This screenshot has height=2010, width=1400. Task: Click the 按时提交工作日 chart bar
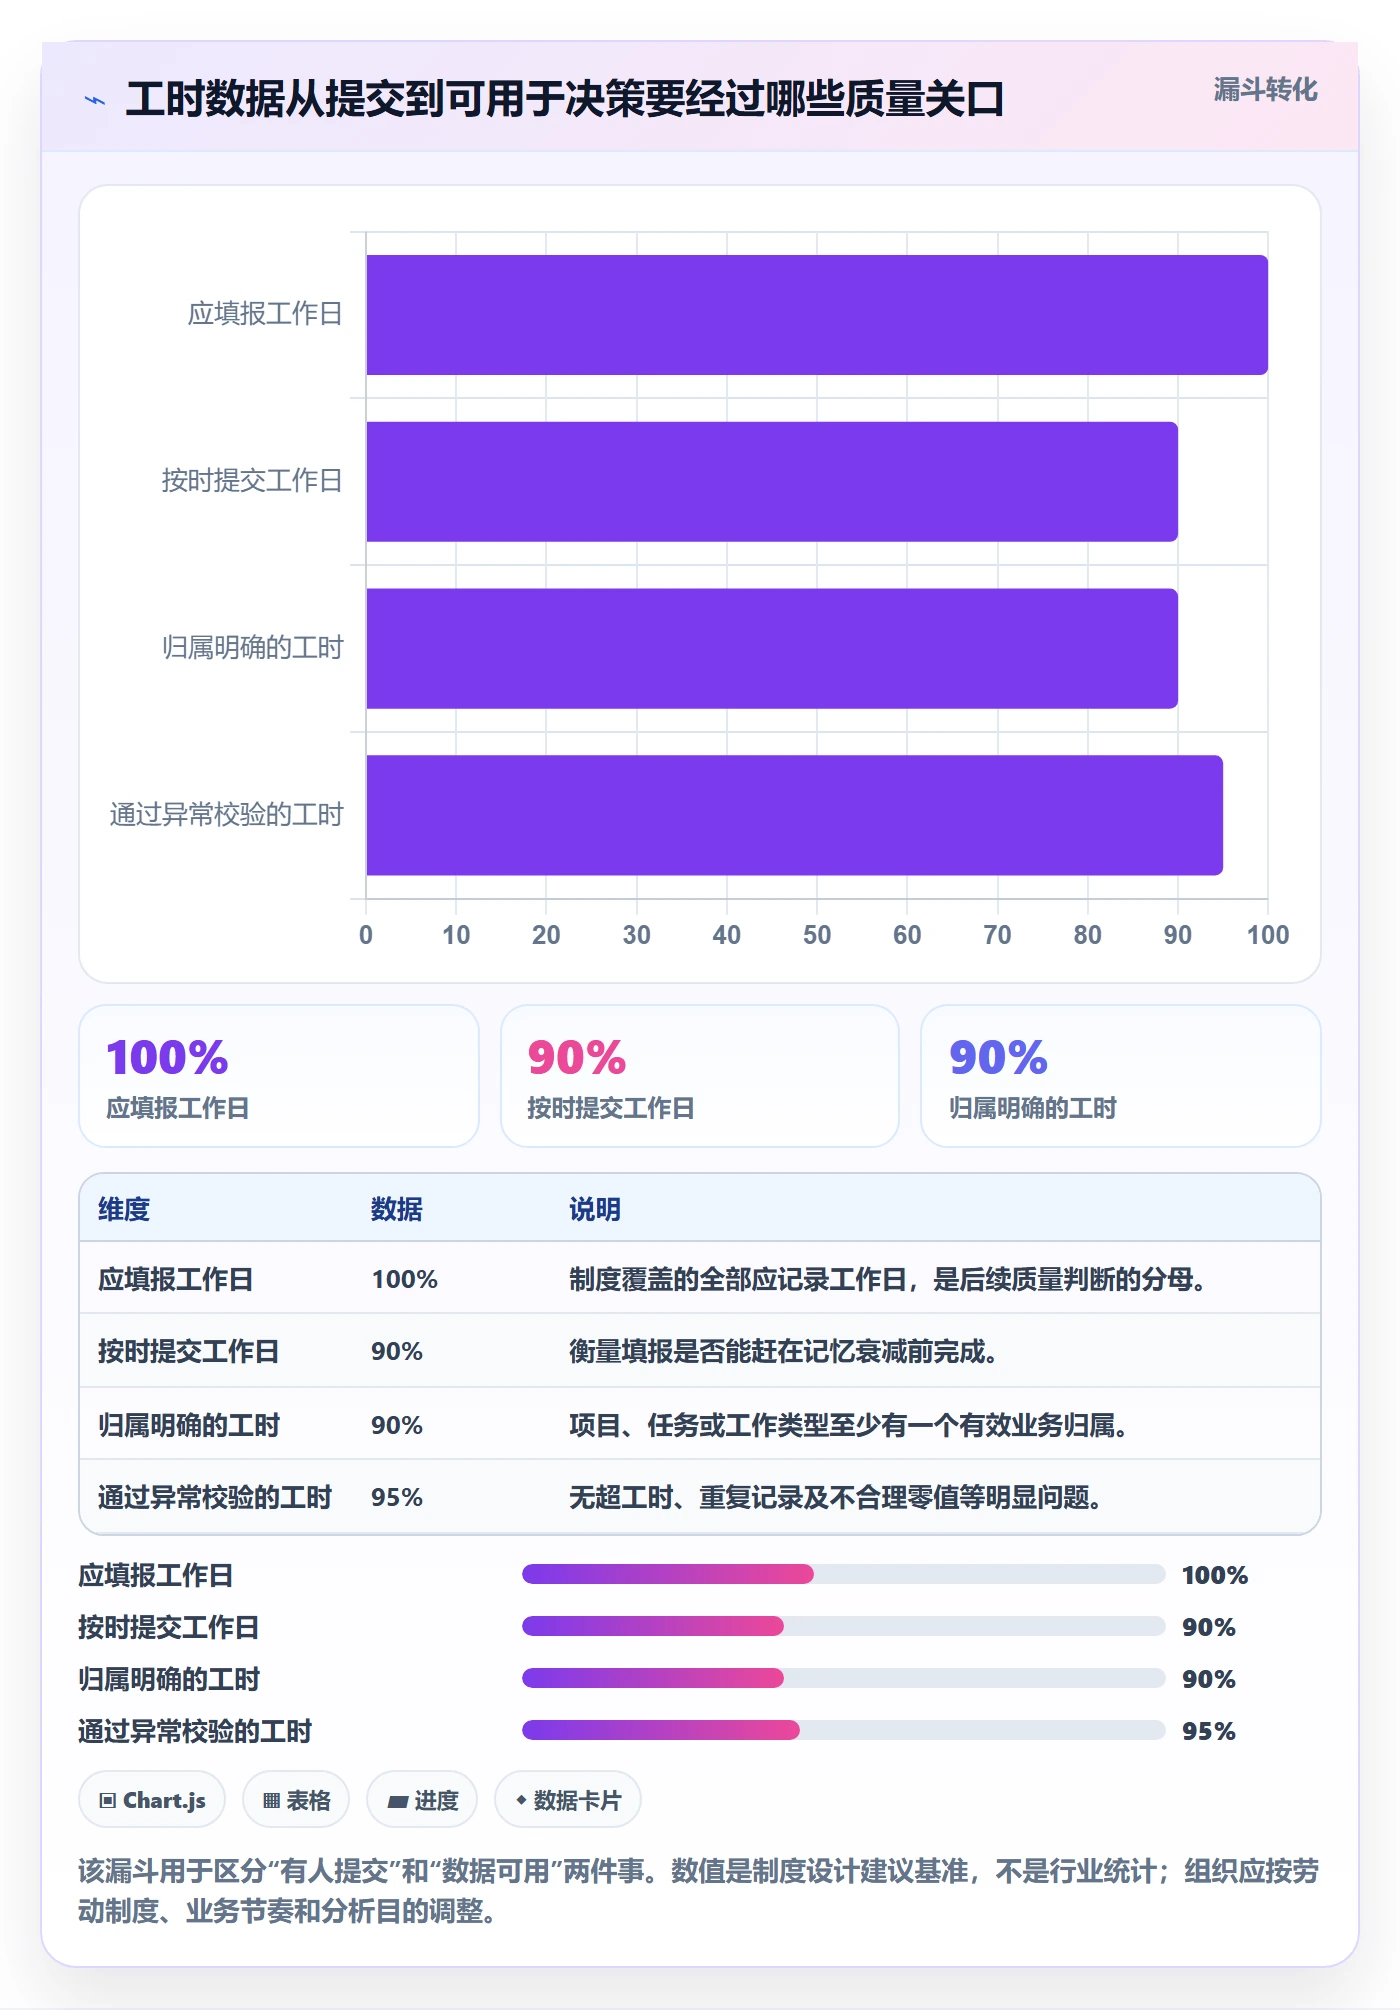772,482
